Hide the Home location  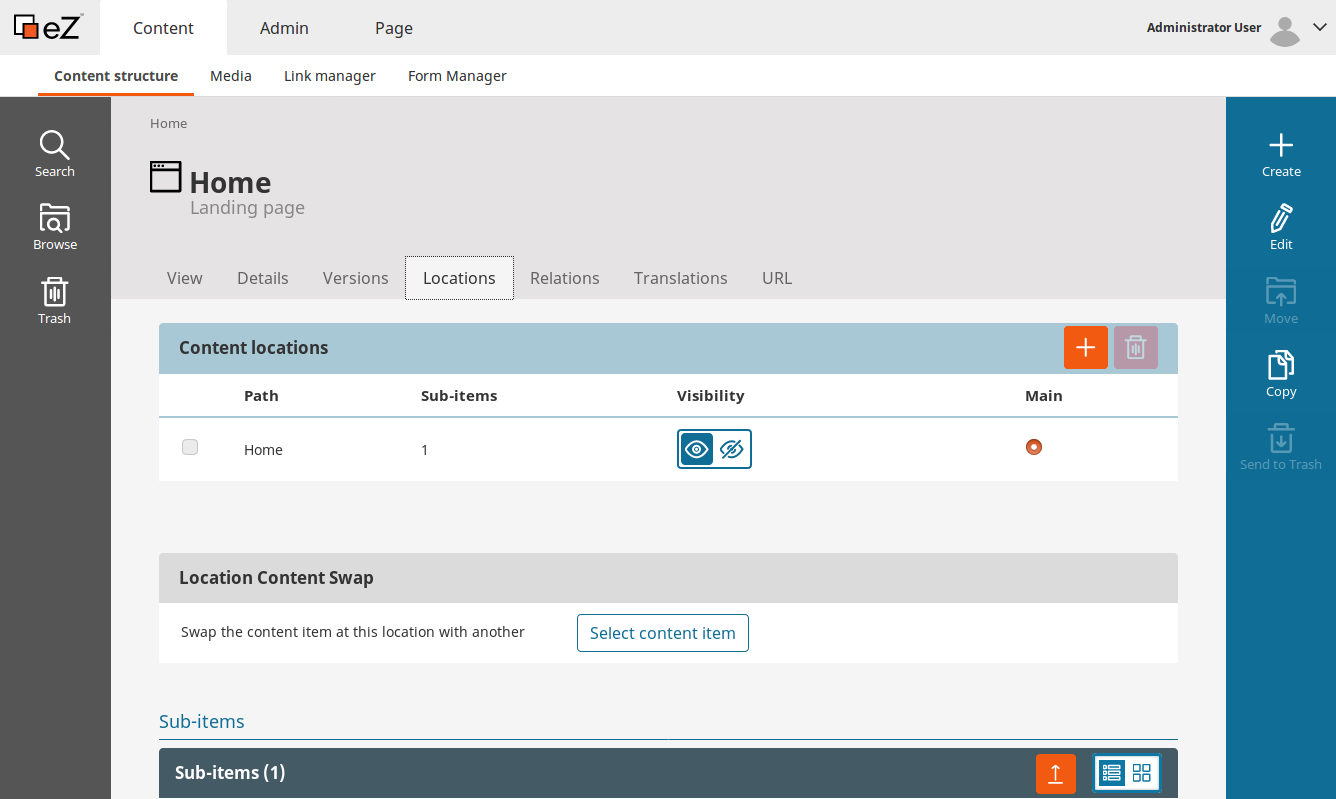coord(731,449)
